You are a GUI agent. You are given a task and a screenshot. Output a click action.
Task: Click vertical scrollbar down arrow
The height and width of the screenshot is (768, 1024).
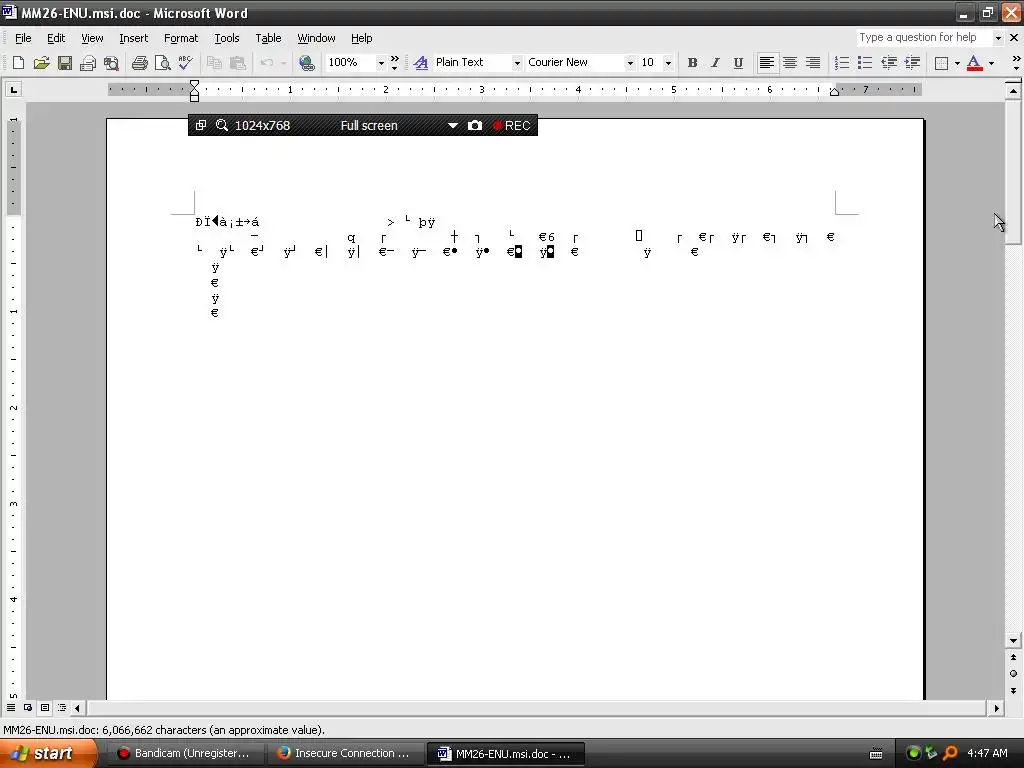(x=1013, y=641)
